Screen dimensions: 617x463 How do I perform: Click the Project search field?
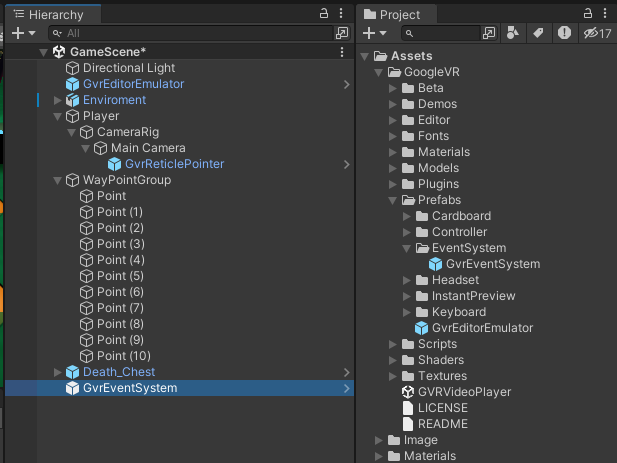tap(441, 33)
